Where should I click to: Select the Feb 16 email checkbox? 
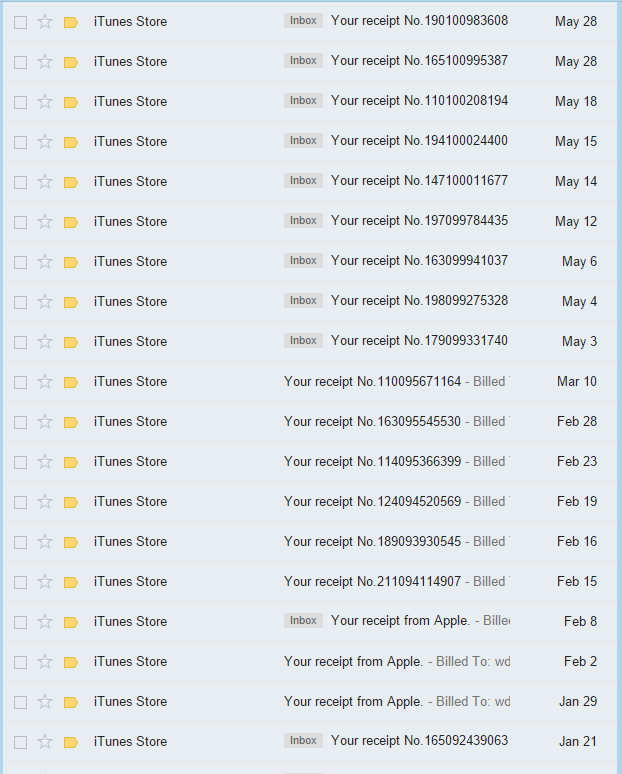pyautogui.click(x=20, y=542)
